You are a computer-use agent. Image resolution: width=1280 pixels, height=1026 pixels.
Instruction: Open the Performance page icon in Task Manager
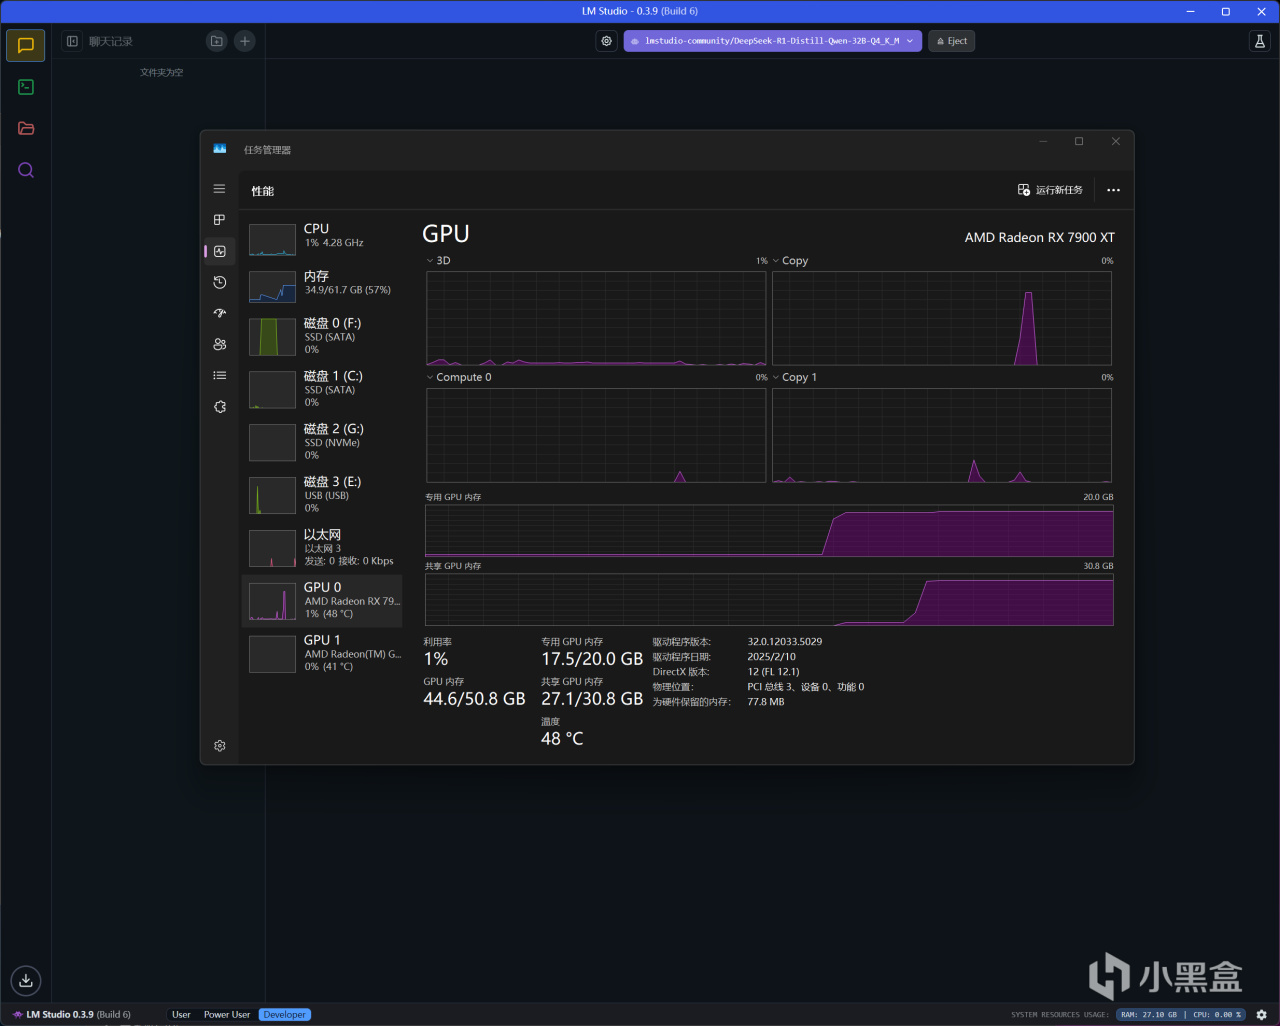220,251
